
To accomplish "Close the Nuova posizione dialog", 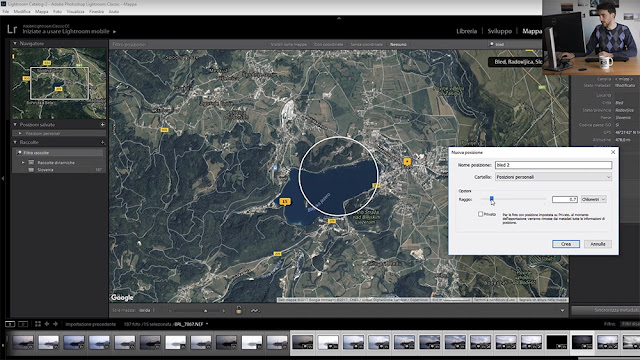I will [x=613, y=152].
